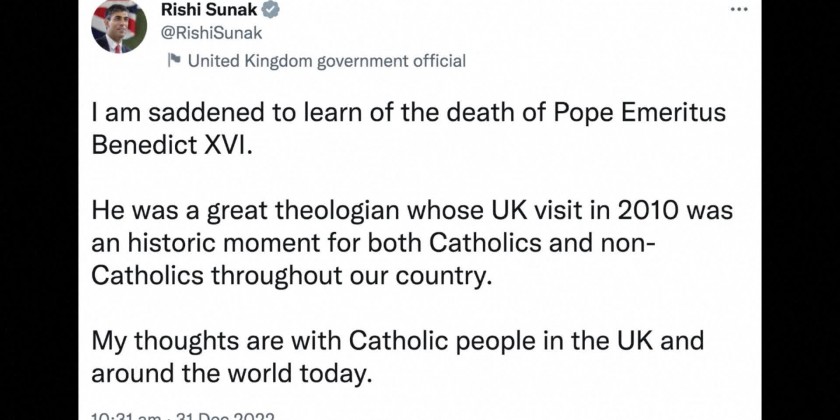Click the line 'My thoughts are with Catholic'
The image size is (840, 420).
397,341
